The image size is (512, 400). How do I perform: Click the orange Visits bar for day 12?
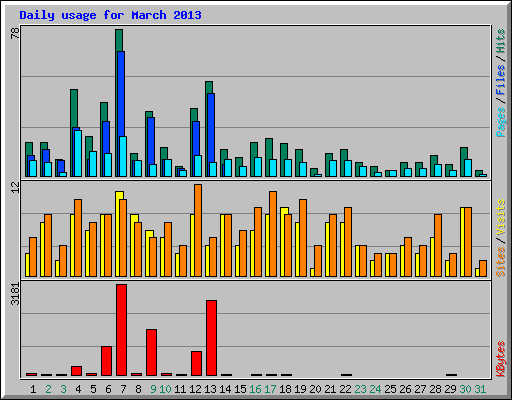point(198,230)
